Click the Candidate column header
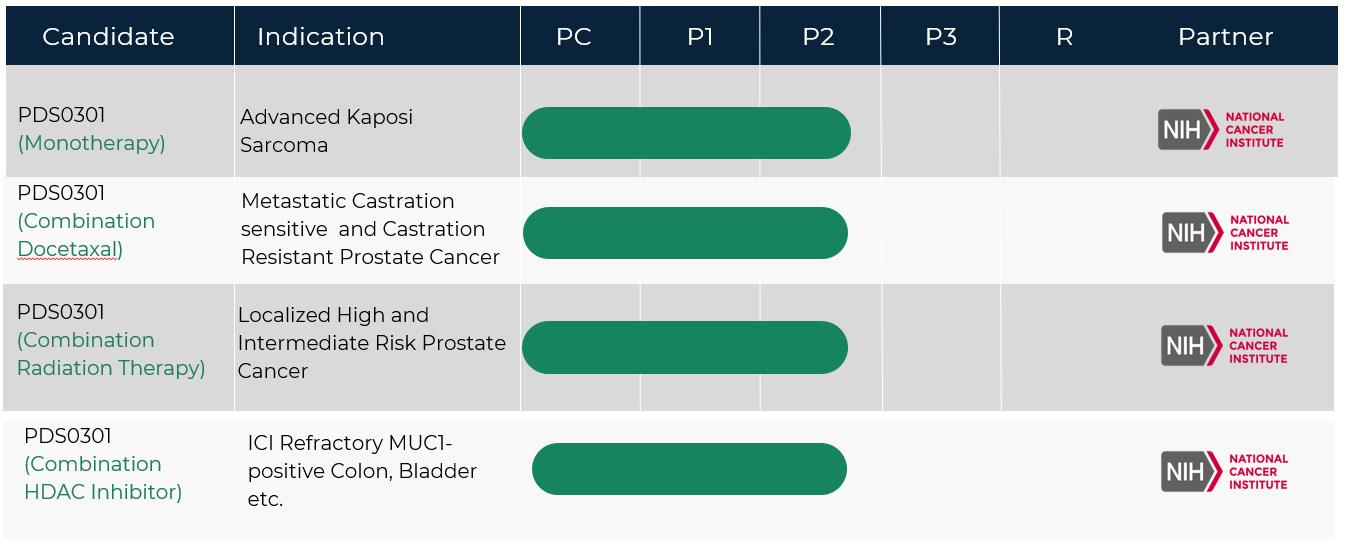Screen dimensions: 1347x549 108,37
